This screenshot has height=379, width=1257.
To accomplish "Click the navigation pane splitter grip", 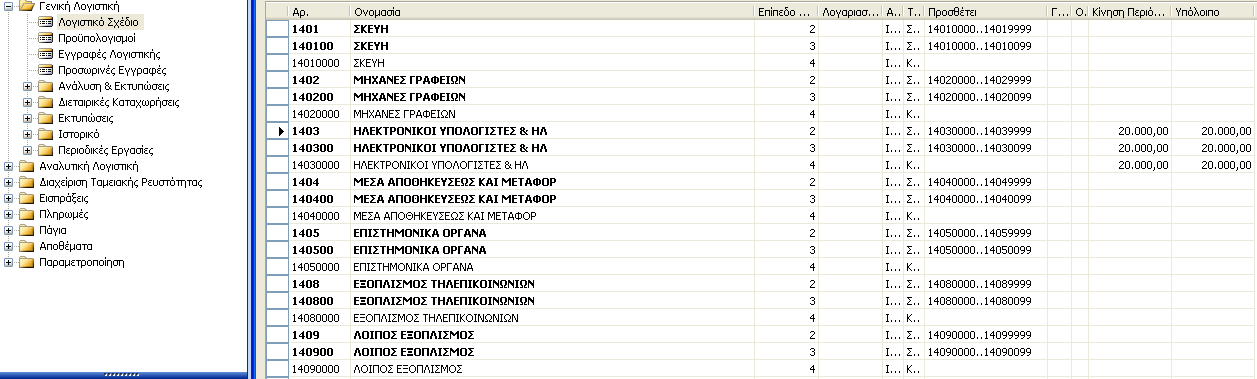I will pyautogui.click(x=122, y=375).
